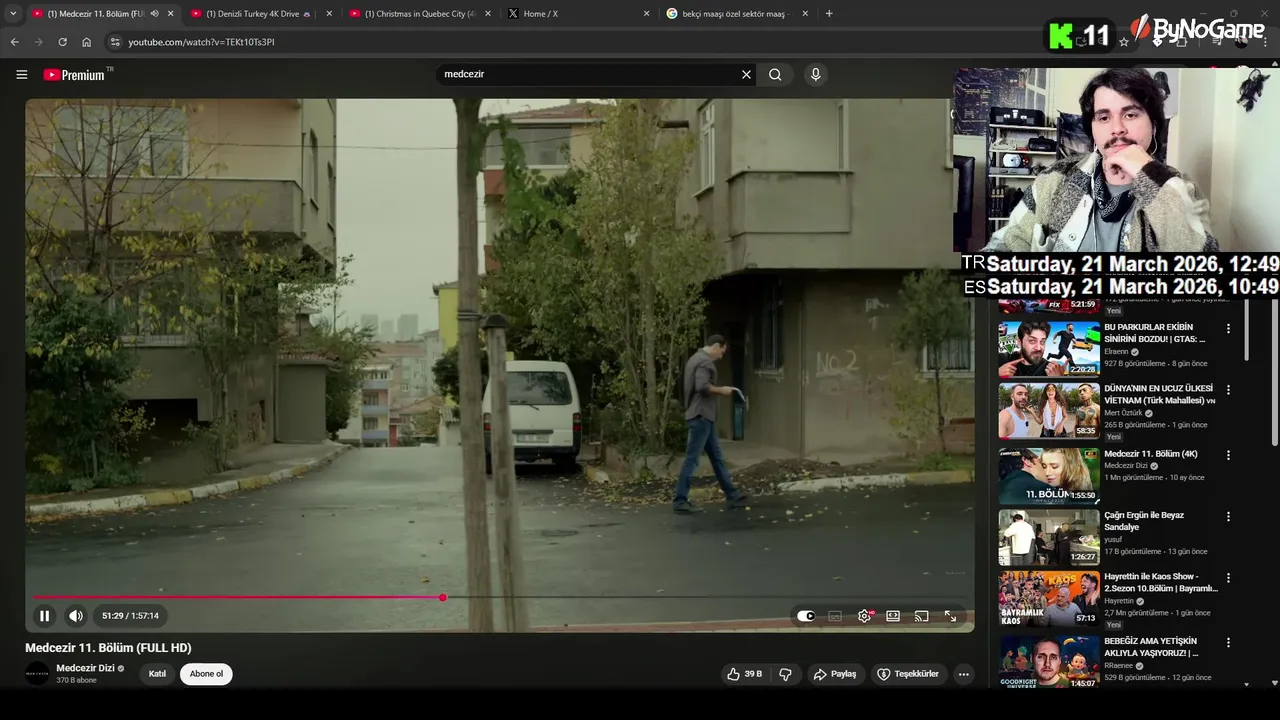Switch to Christmas in Quebec City tab
The image size is (1280, 720).
419,14
